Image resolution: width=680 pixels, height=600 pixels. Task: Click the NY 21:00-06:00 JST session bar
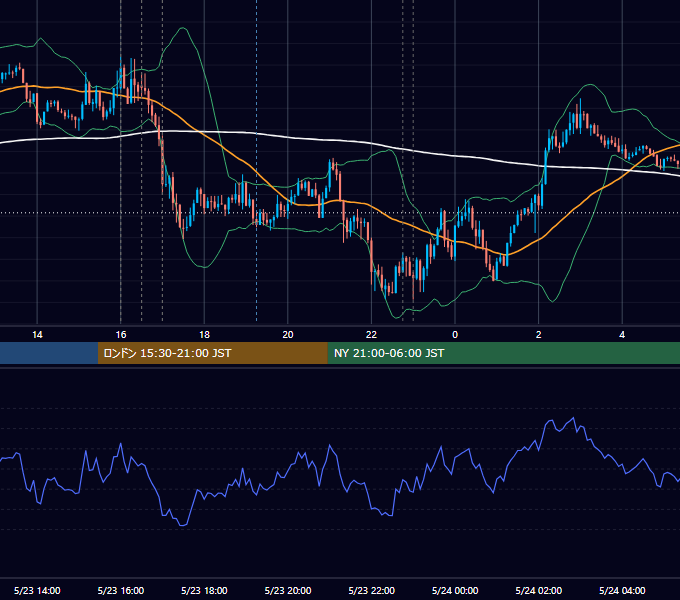coord(503,353)
